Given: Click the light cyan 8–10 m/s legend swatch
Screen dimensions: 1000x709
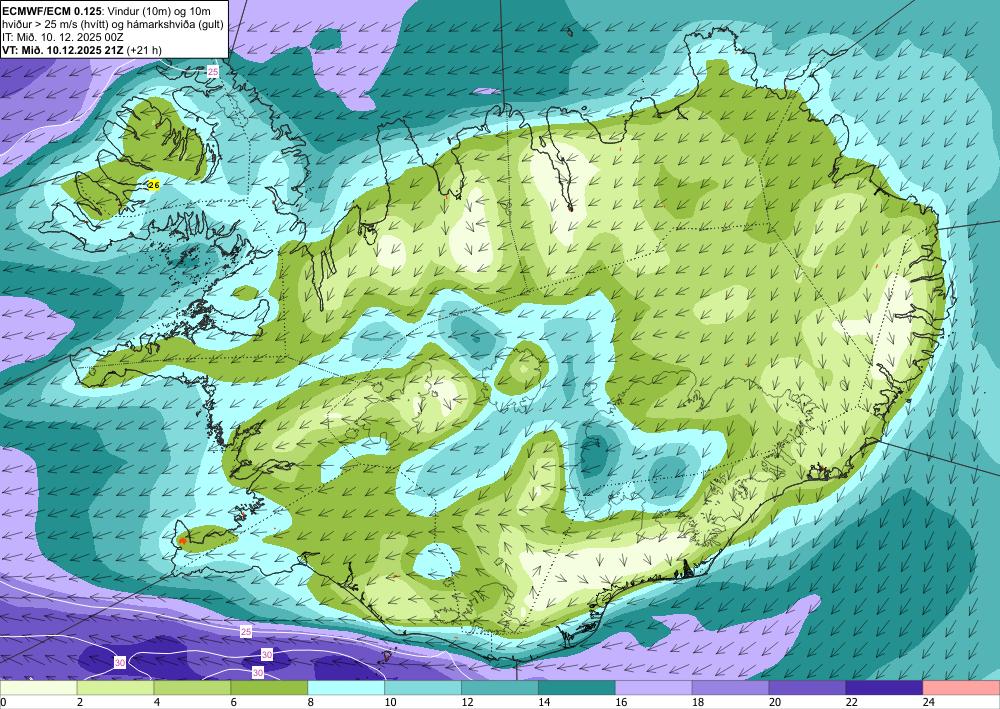Looking at the screenshot, I should point(346,688).
